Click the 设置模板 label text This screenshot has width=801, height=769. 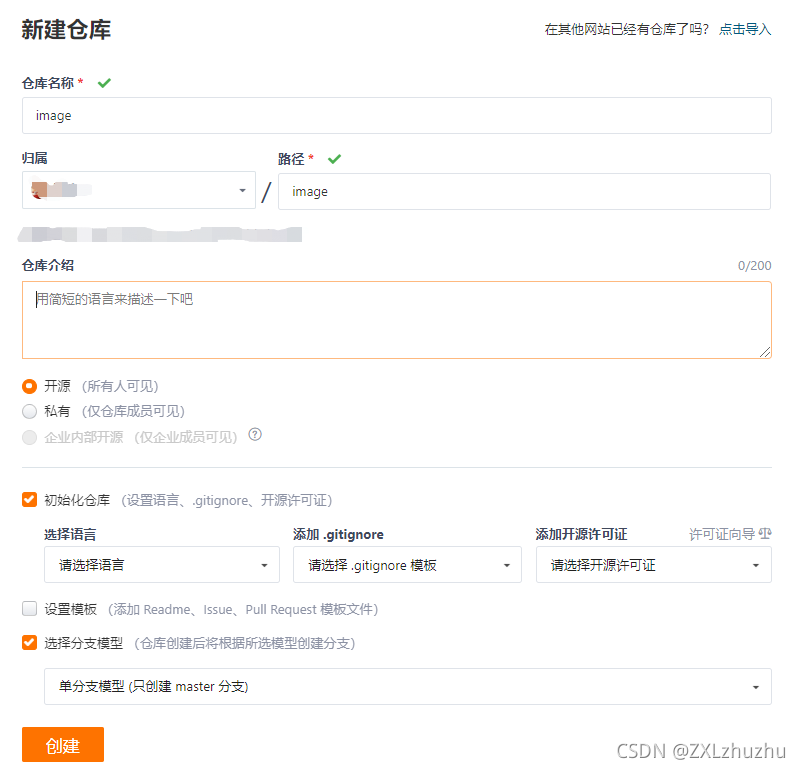(x=70, y=609)
